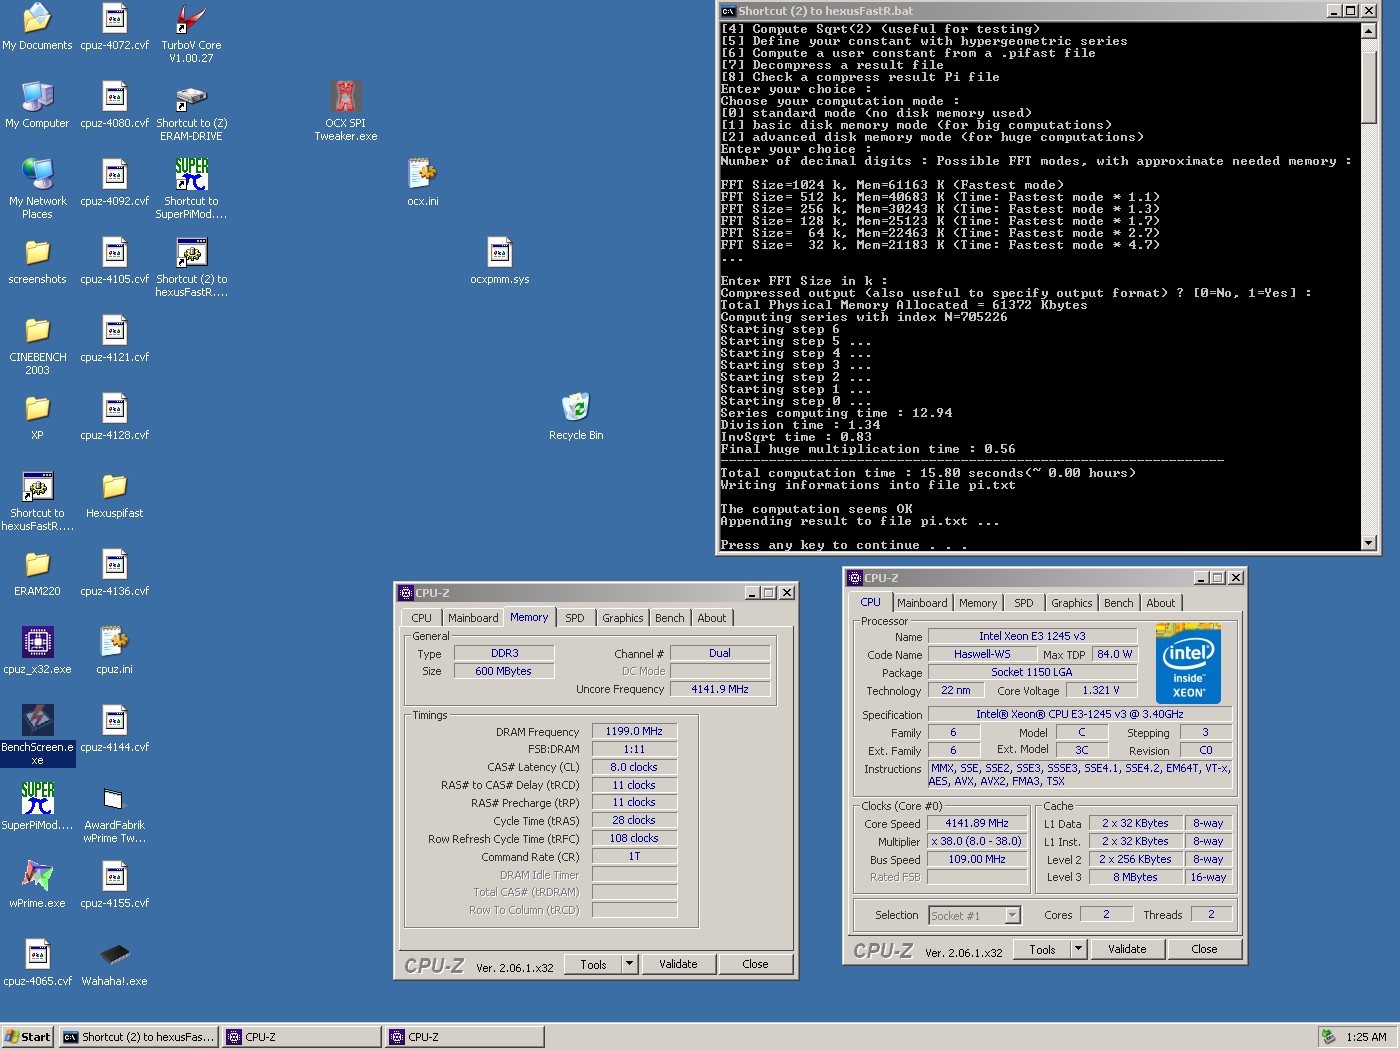Click the system tray icon near clock
The width and height of the screenshot is (1400, 1050).
coord(1328,1037)
